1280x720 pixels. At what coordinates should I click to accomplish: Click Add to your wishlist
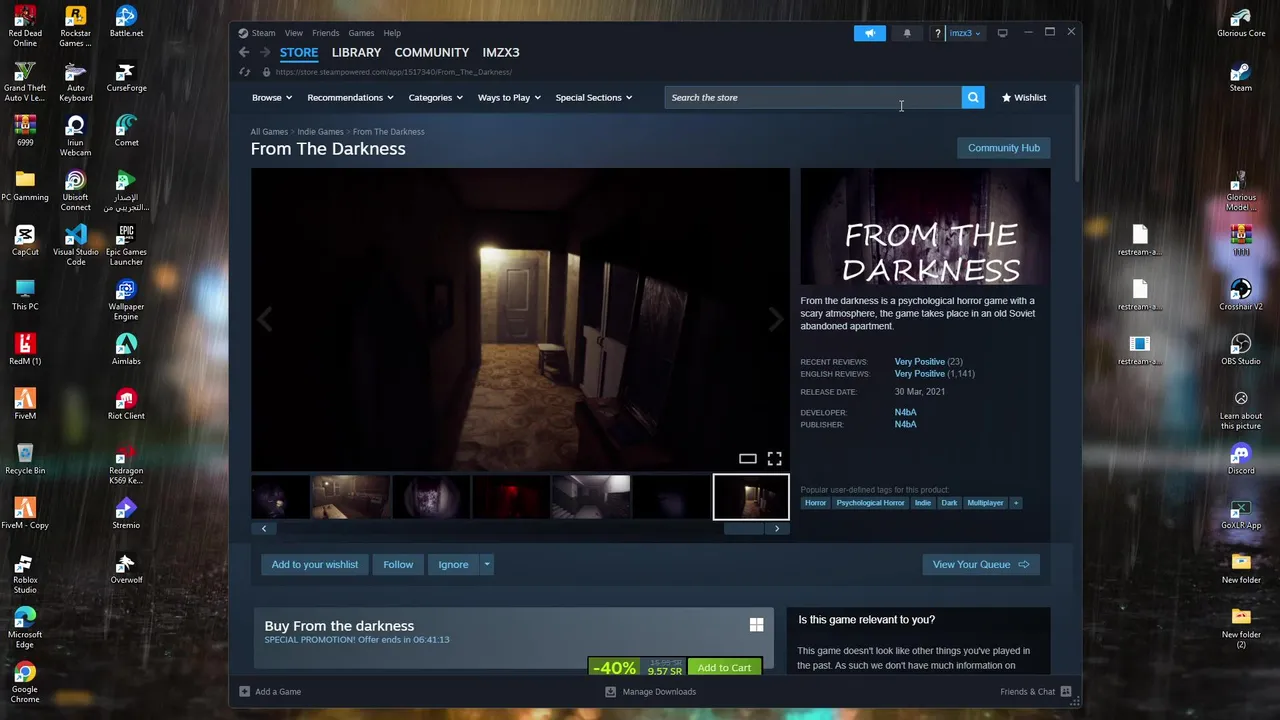click(x=314, y=564)
